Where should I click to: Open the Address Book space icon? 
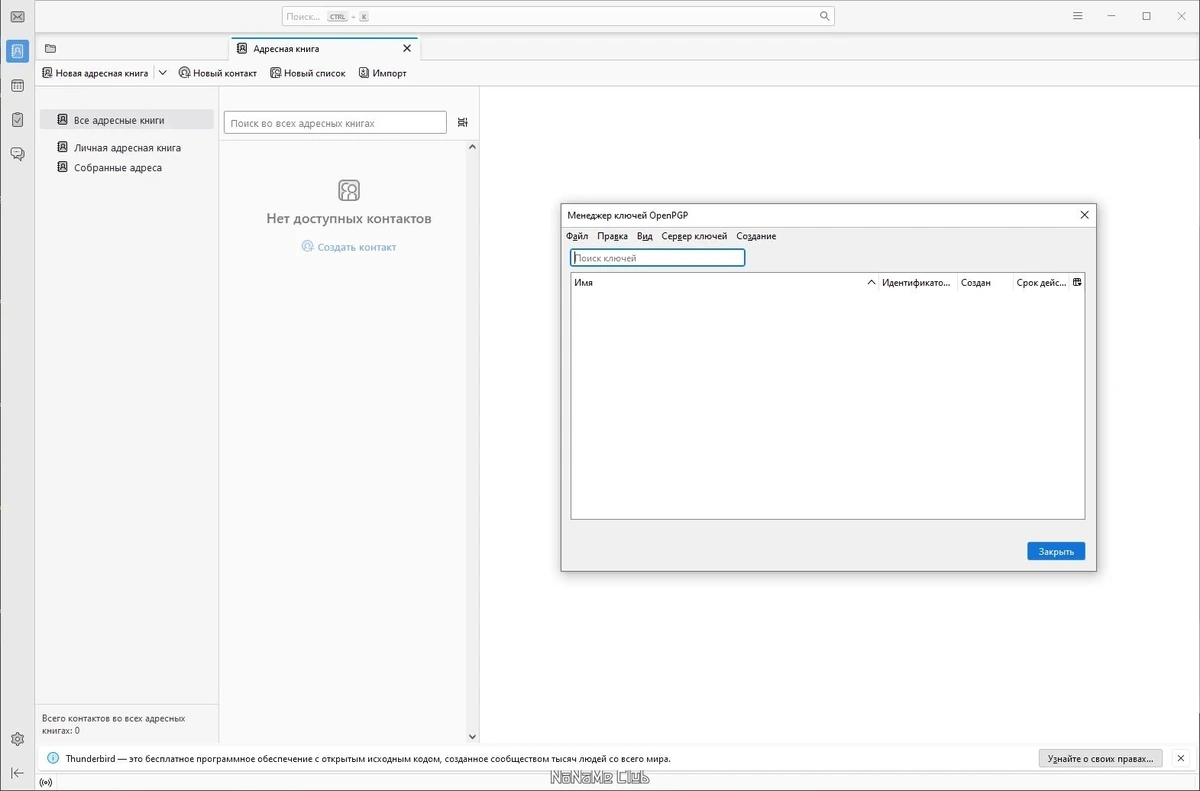click(17, 51)
